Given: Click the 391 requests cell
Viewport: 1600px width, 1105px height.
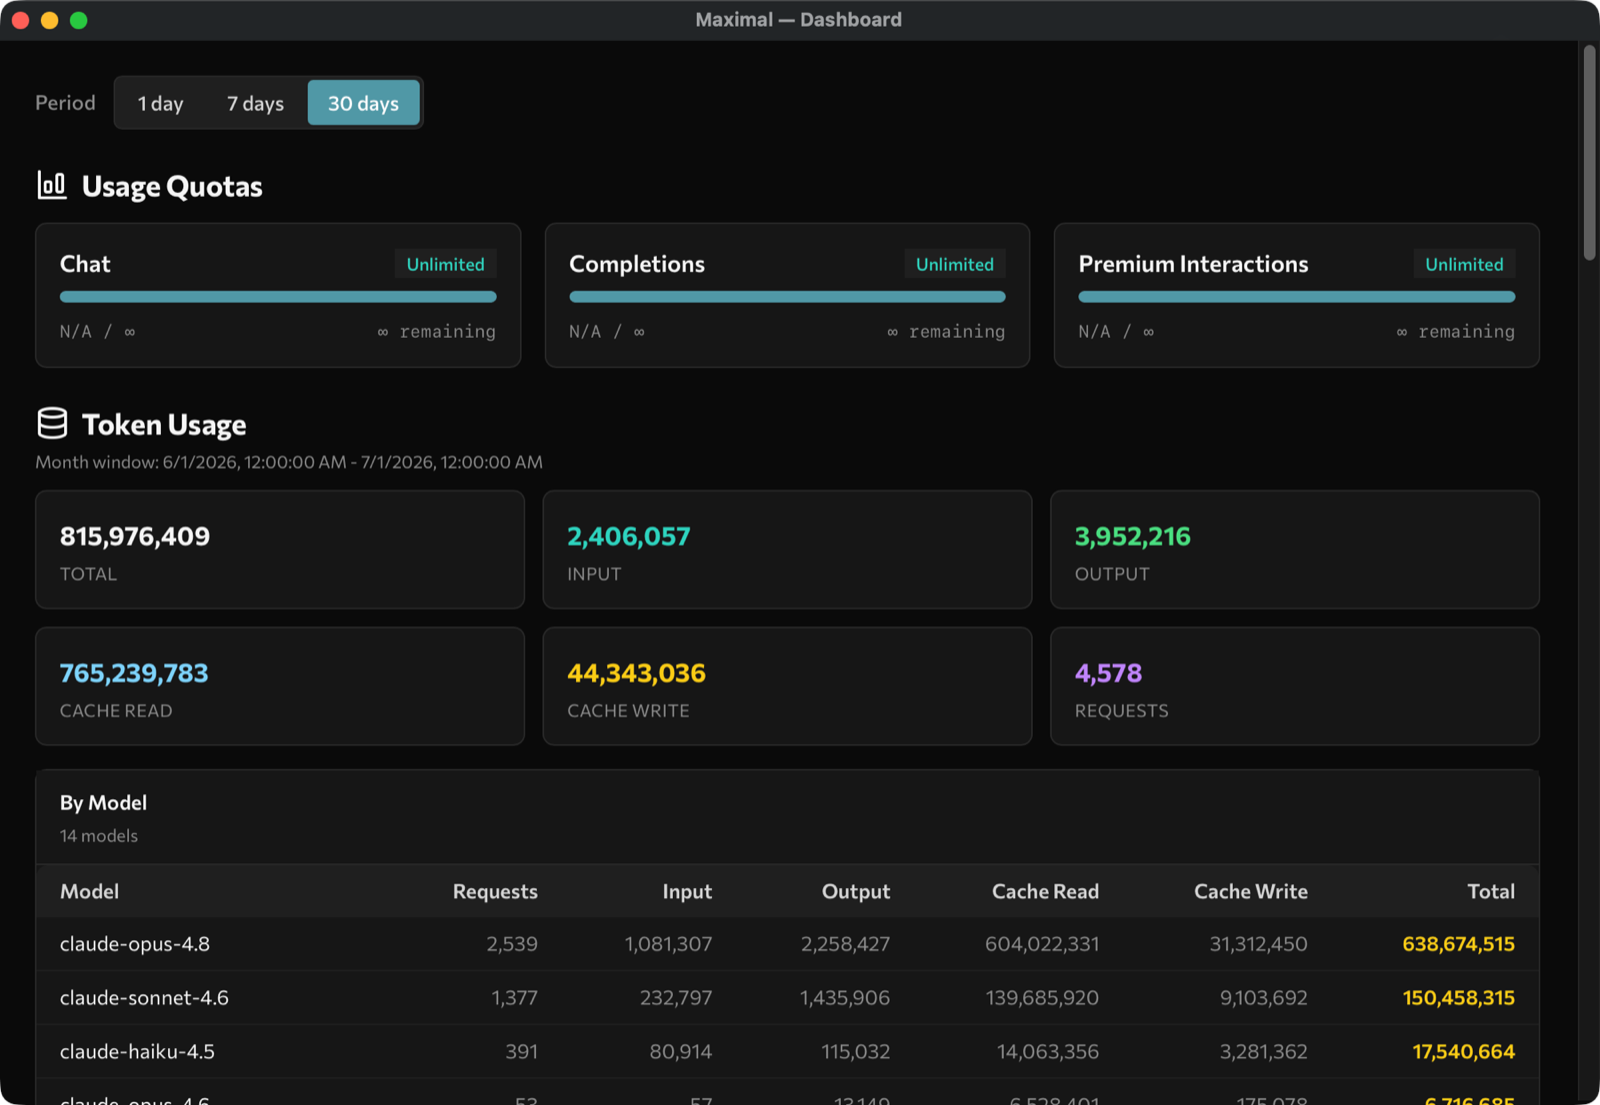Looking at the screenshot, I should point(521,1052).
